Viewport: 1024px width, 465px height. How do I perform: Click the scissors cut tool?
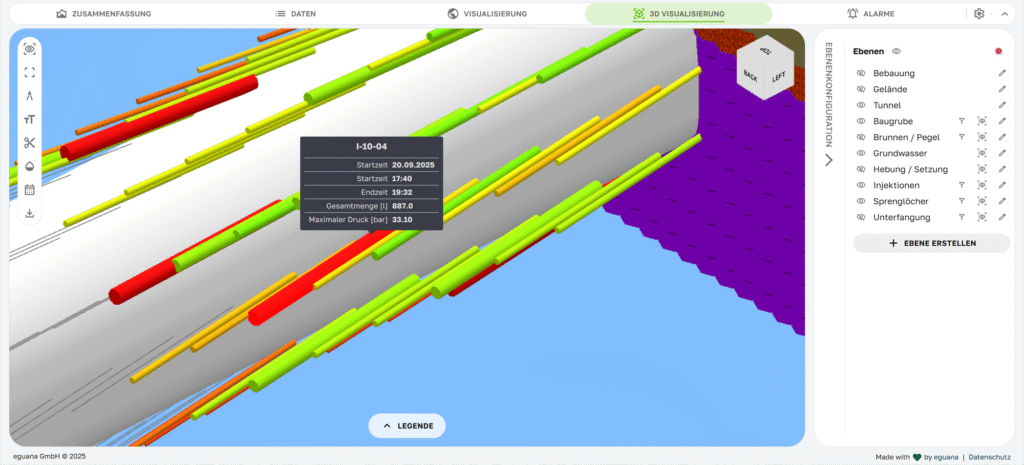29,143
